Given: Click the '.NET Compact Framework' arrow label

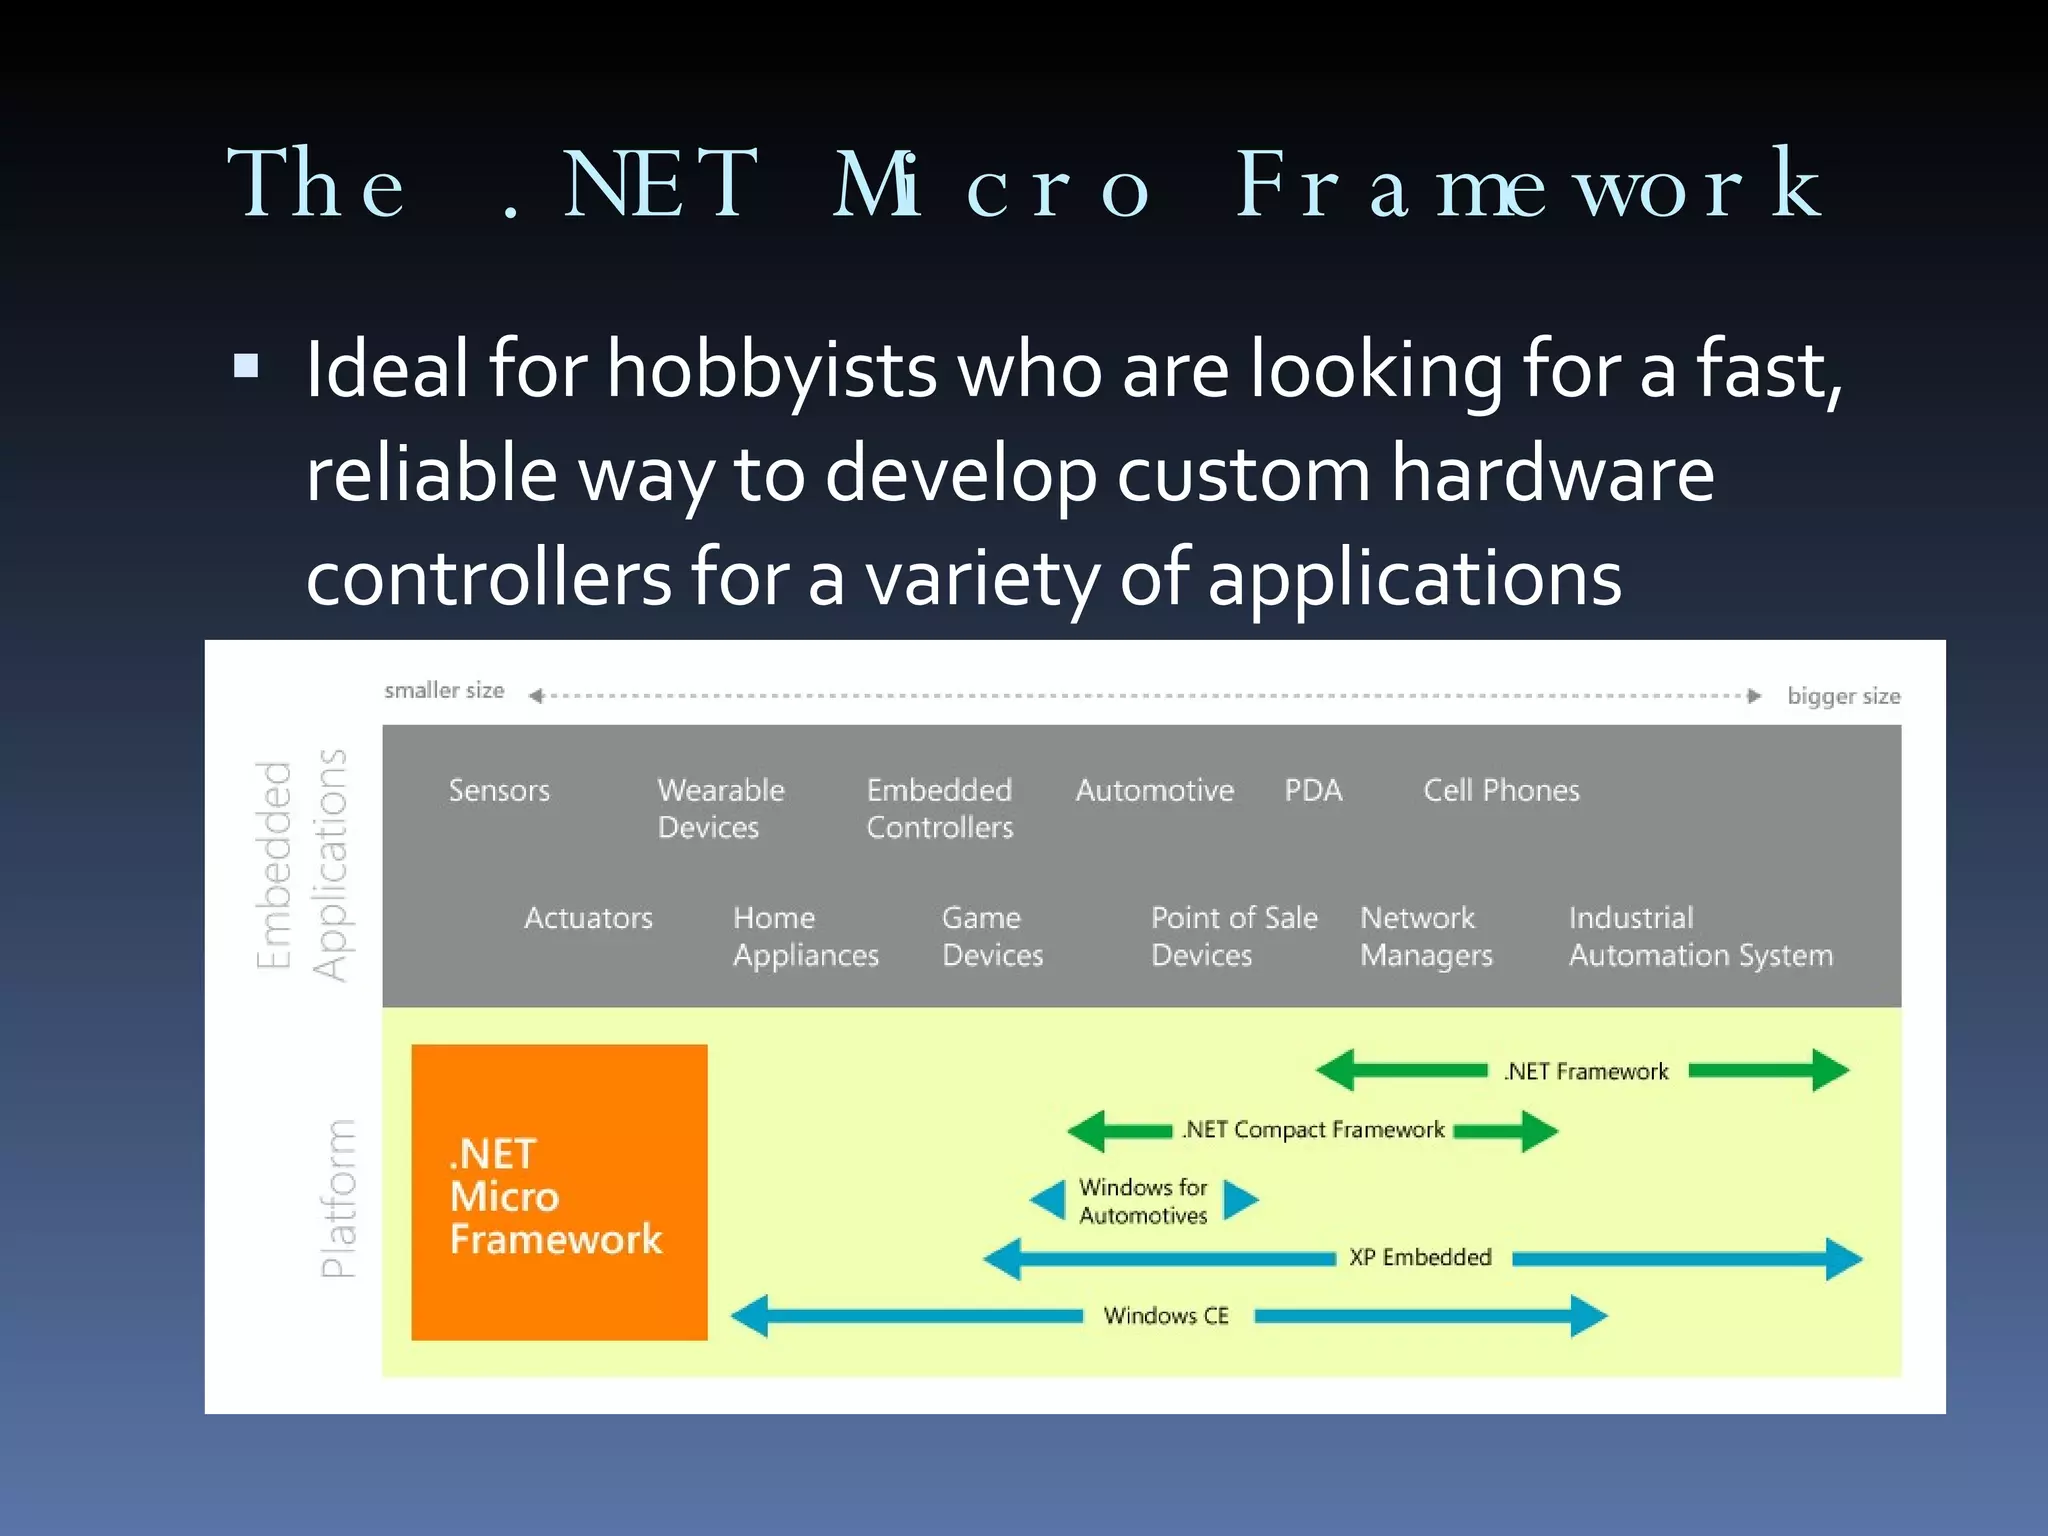Looking at the screenshot, I should (x=1313, y=1129).
